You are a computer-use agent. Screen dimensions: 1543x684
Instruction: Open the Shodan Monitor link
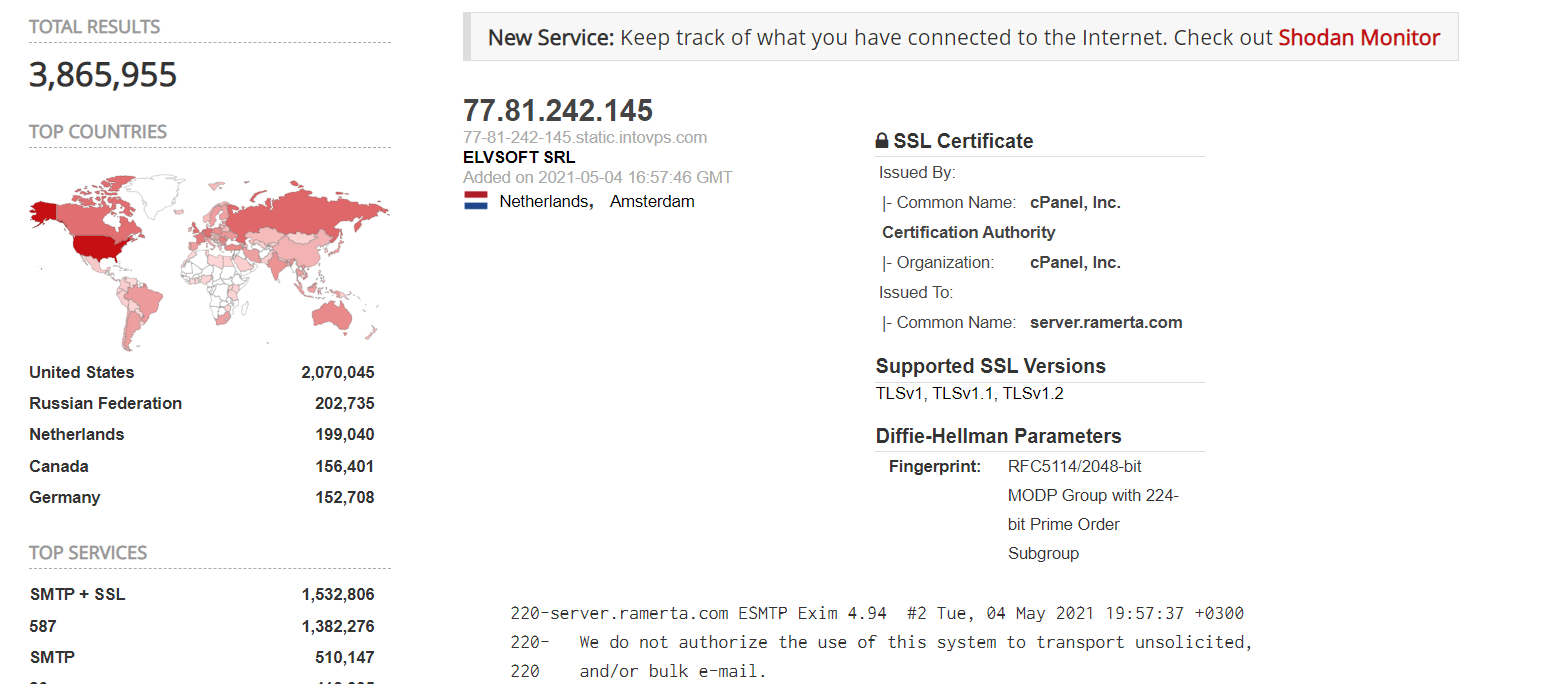pyautogui.click(x=1359, y=38)
